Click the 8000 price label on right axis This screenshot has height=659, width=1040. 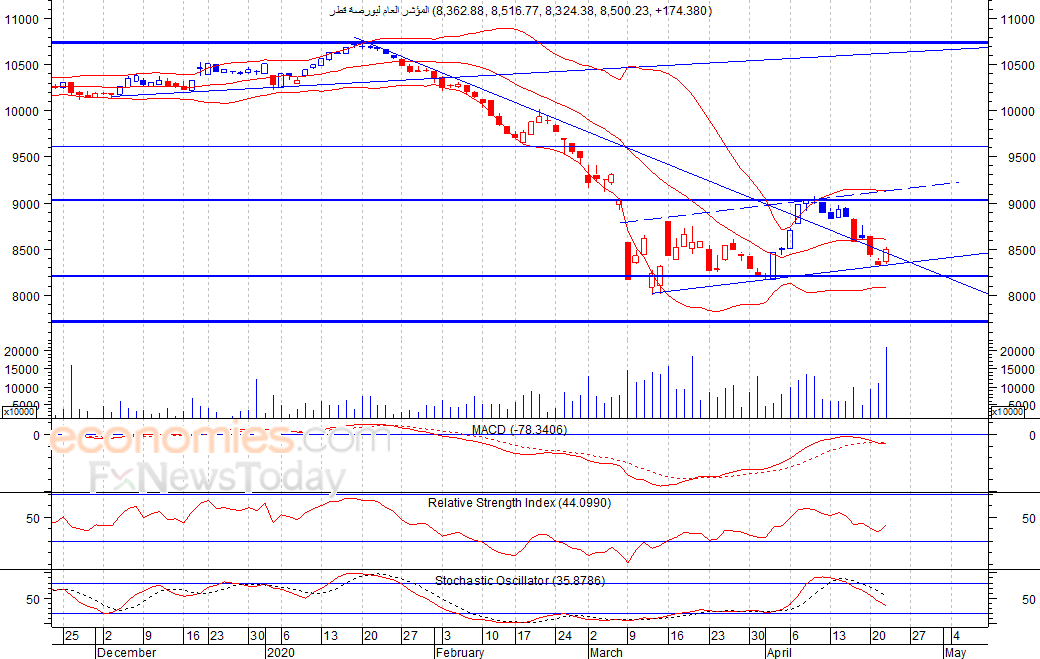pos(1018,296)
